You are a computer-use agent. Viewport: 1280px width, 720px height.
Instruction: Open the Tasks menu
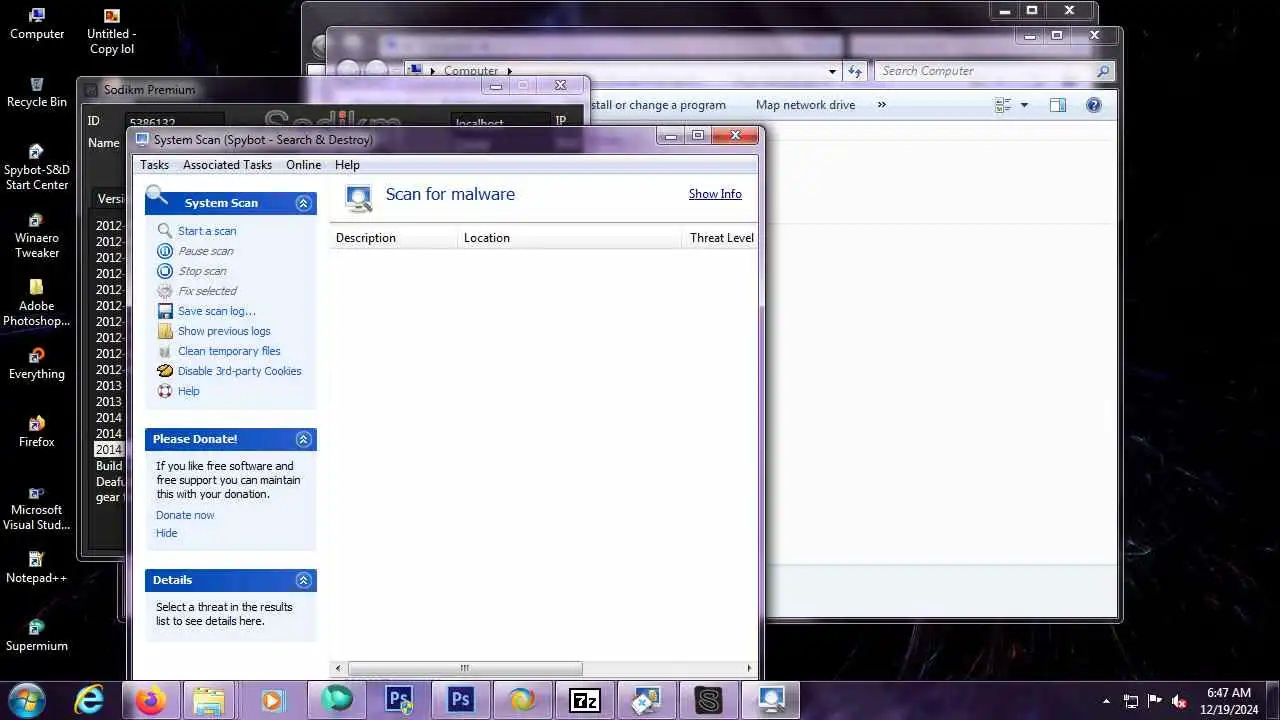(x=154, y=165)
